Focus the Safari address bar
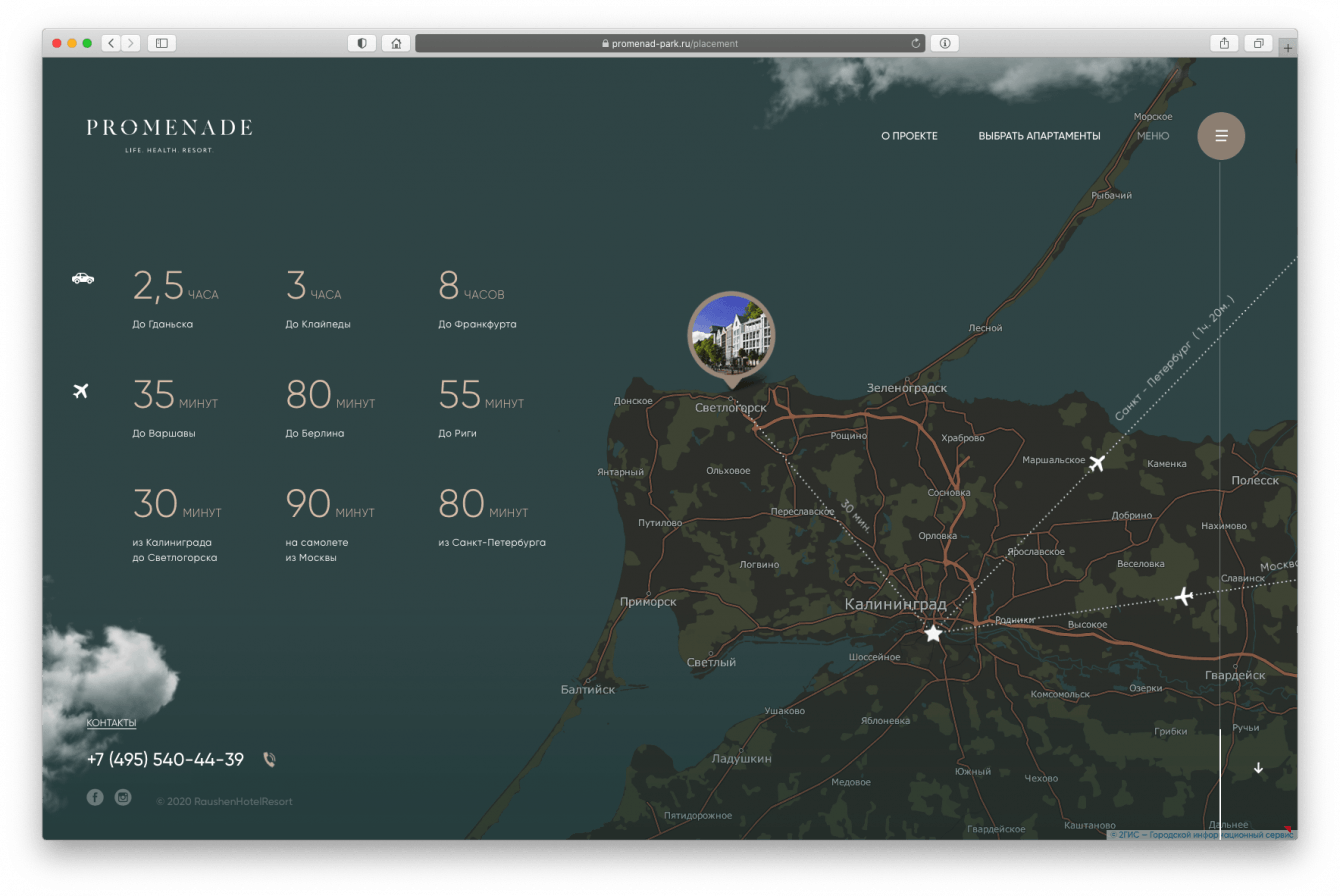1340x896 pixels. (669, 43)
